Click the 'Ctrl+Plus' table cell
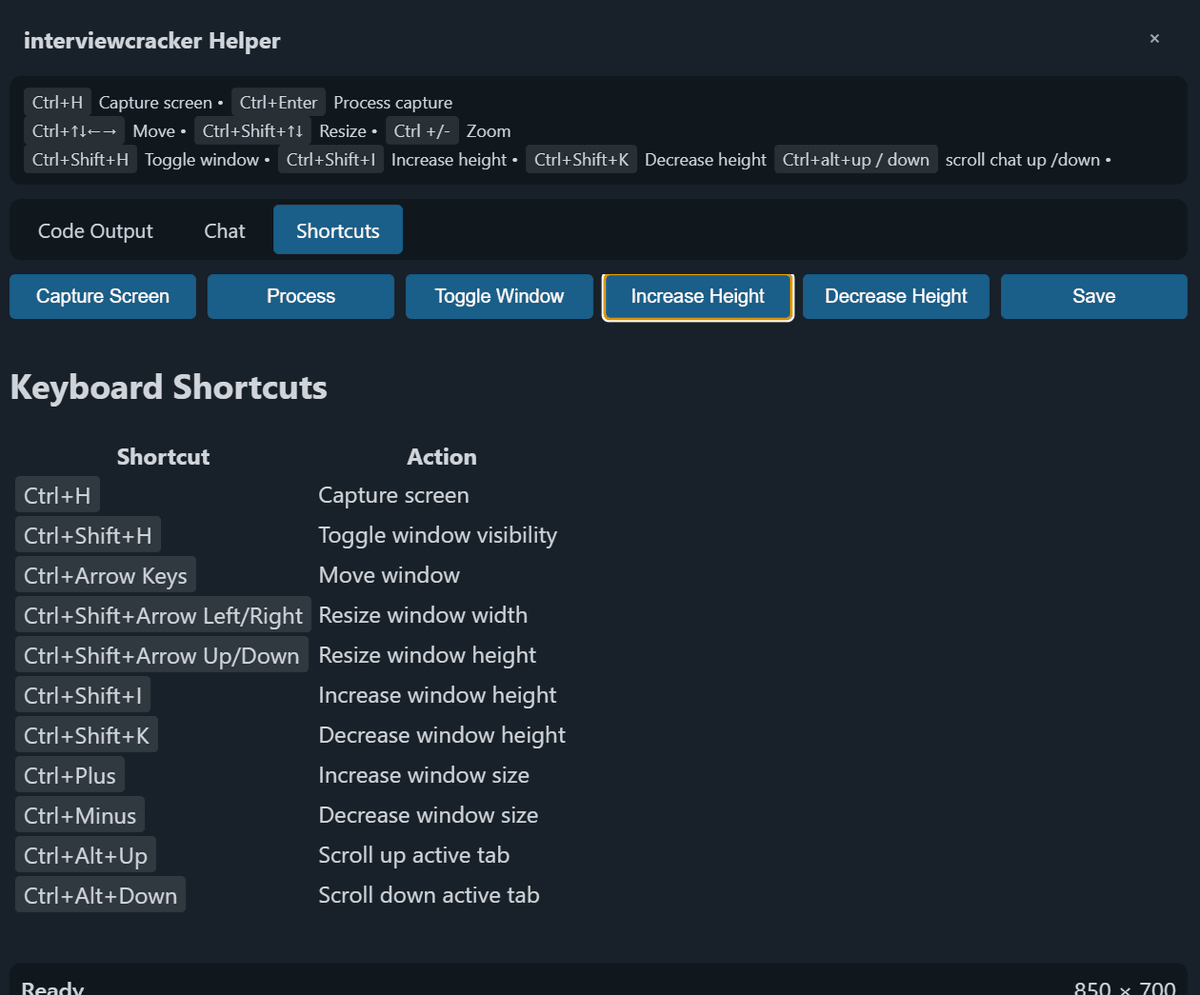Image resolution: width=1200 pixels, height=995 pixels. coord(70,775)
